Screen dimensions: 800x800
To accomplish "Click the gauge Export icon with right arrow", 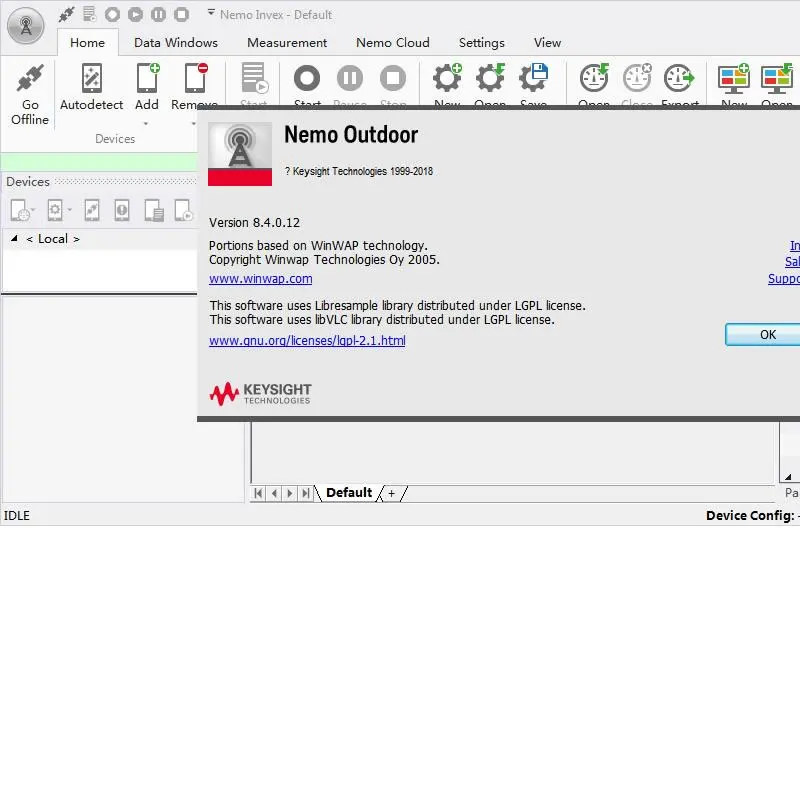I will [x=679, y=78].
